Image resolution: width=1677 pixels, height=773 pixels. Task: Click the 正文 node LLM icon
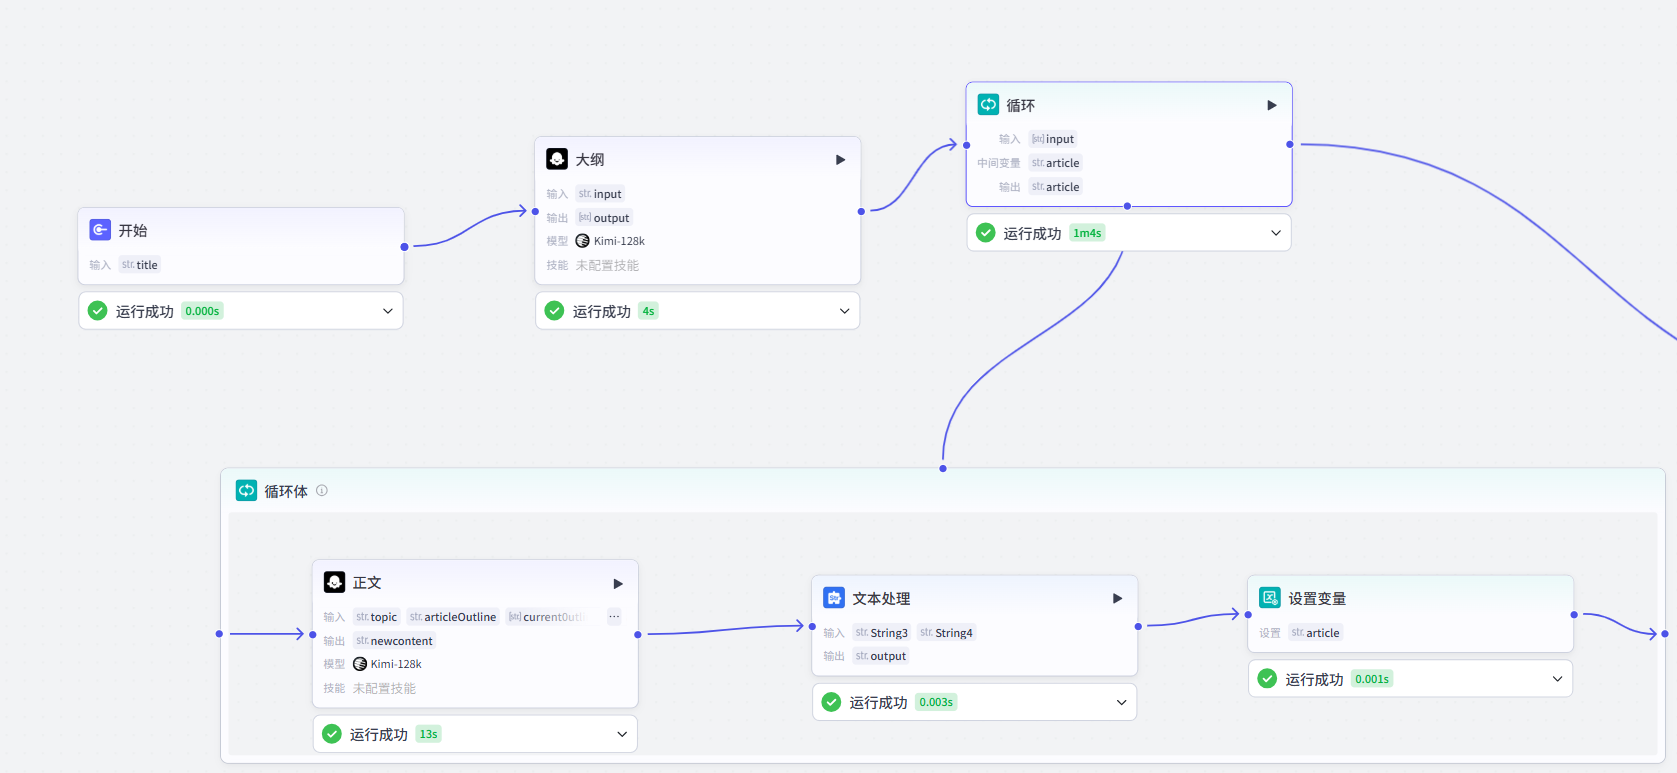coord(334,583)
